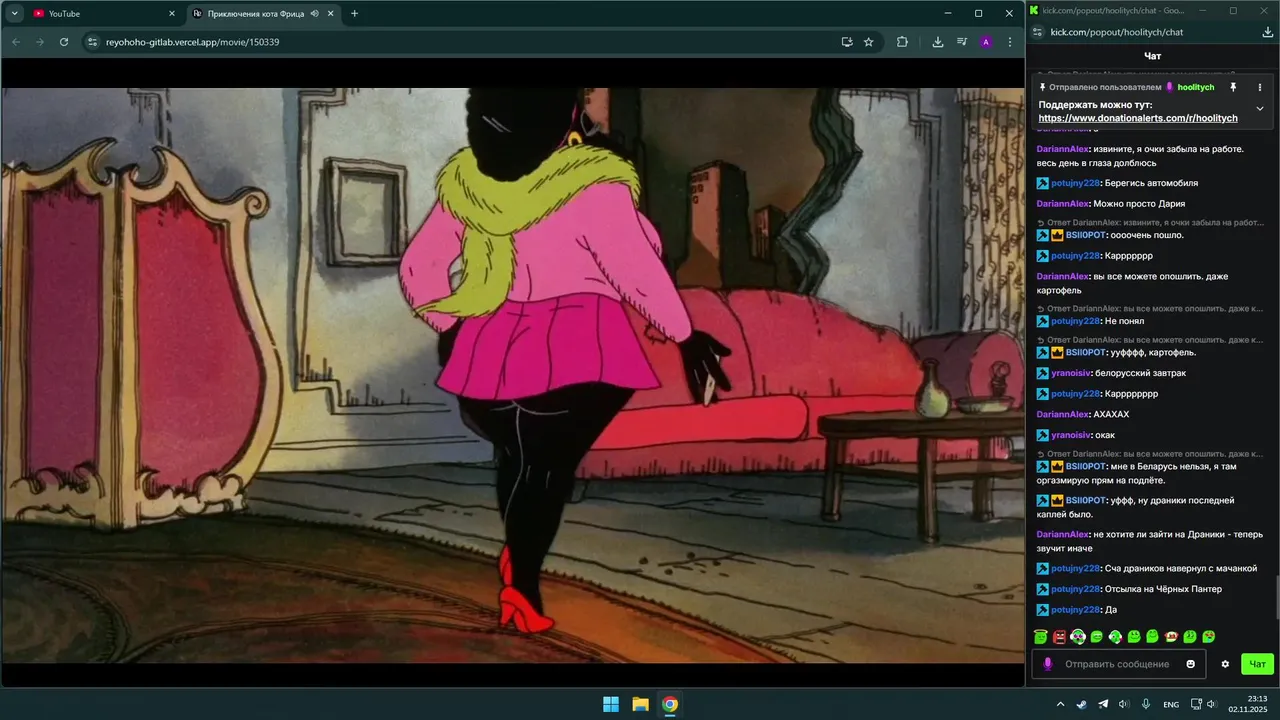Screen dimensions: 1280x720
Task: Open site settings icon in Kick chat window
Action: click(1038, 32)
